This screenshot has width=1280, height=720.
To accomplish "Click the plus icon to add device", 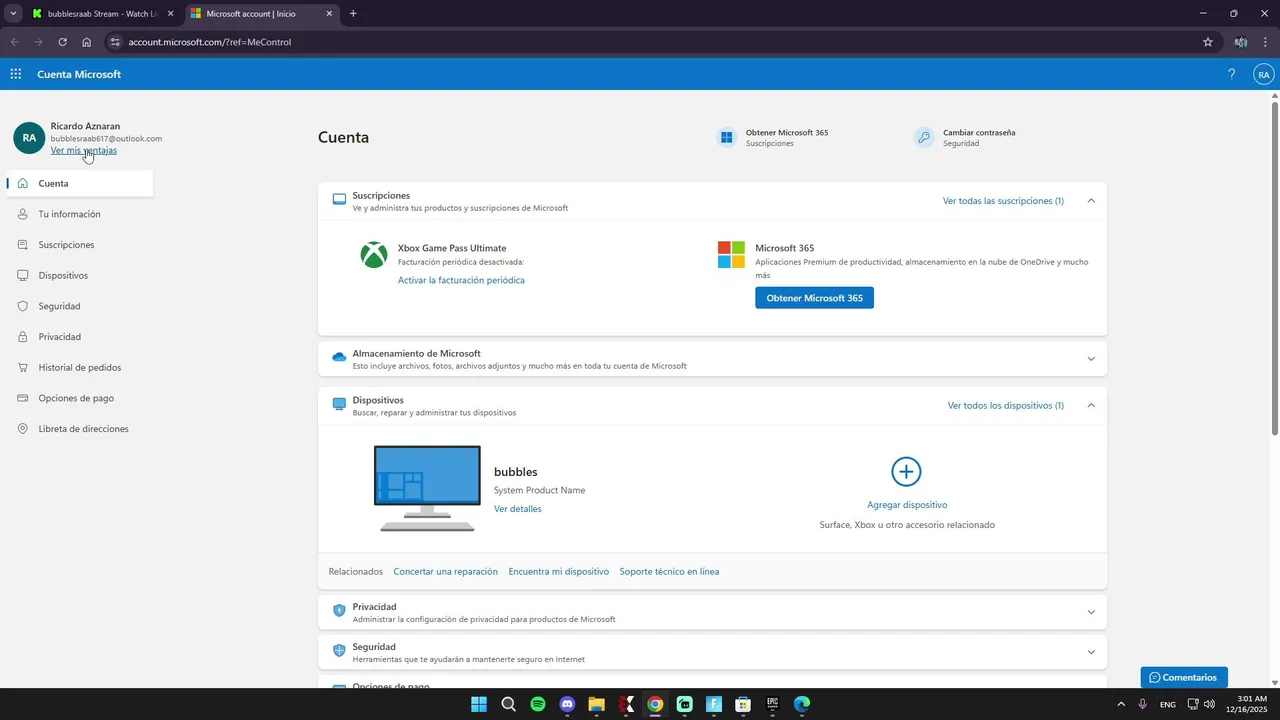I will click(x=906, y=472).
